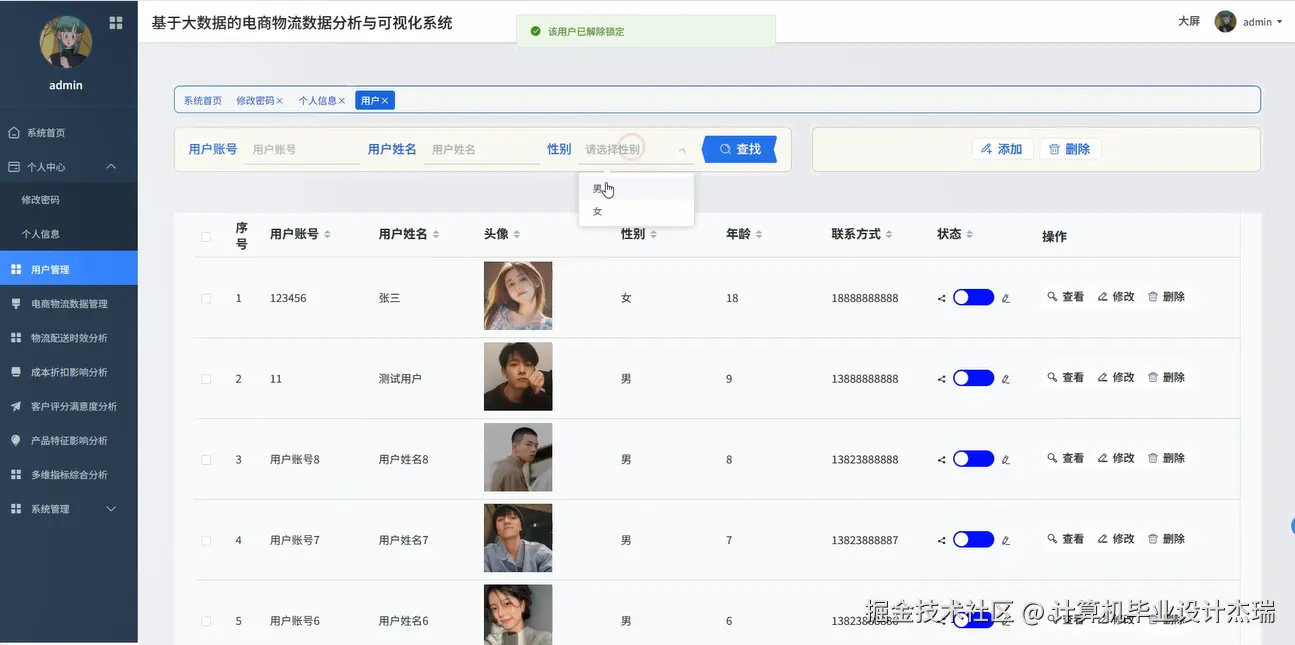
Task: Sort by 性别 using its header arrows
Action: pos(653,234)
